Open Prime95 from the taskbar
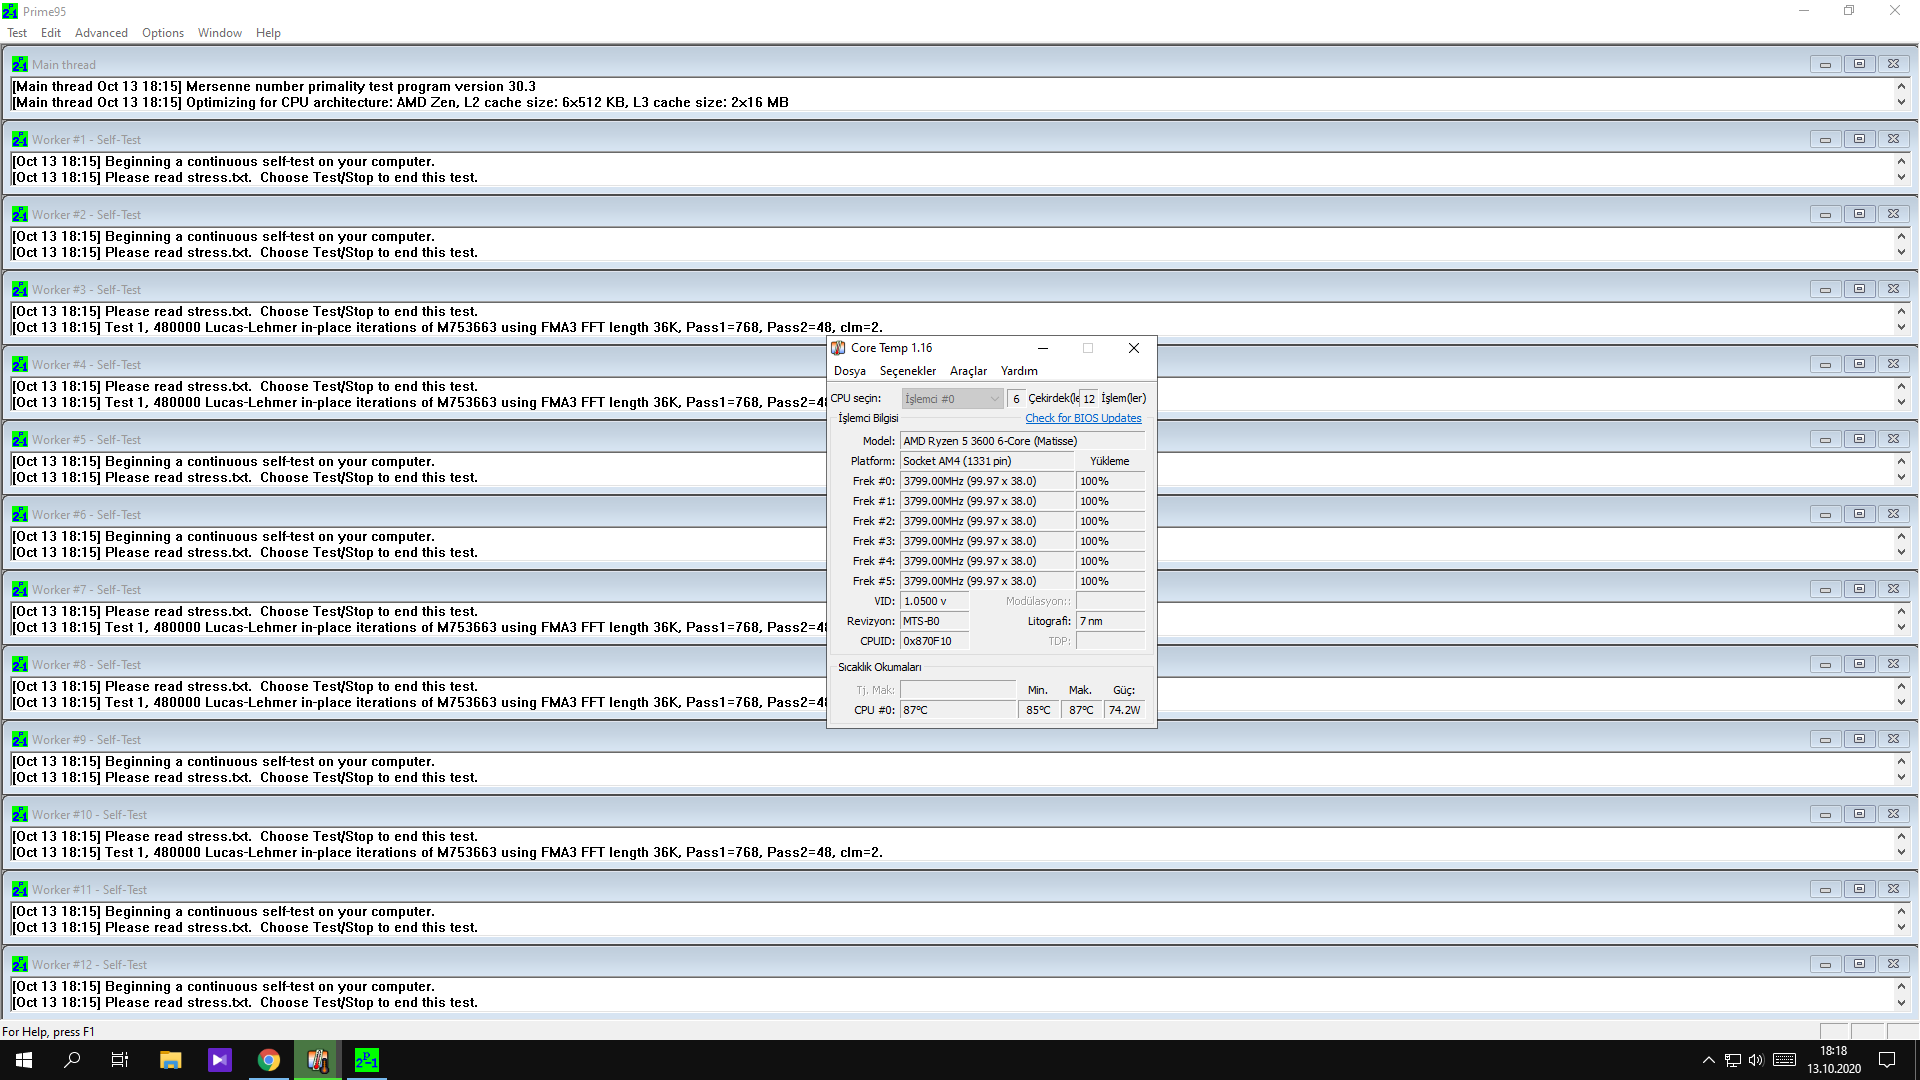This screenshot has width=1920, height=1080. (367, 1060)
